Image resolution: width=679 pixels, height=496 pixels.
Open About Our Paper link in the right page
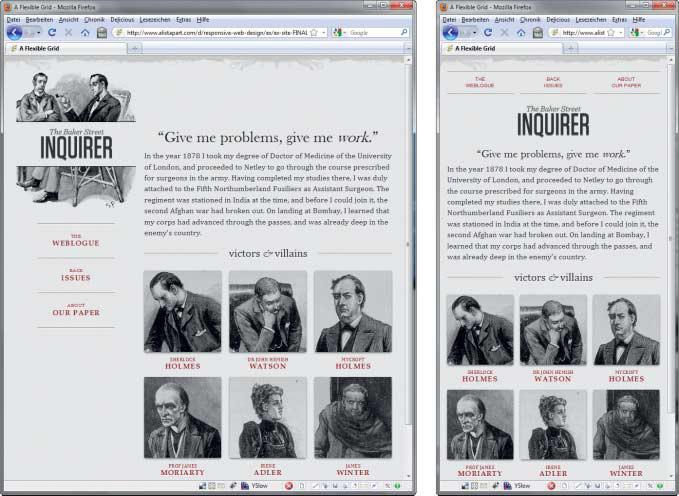coord(626,82)
